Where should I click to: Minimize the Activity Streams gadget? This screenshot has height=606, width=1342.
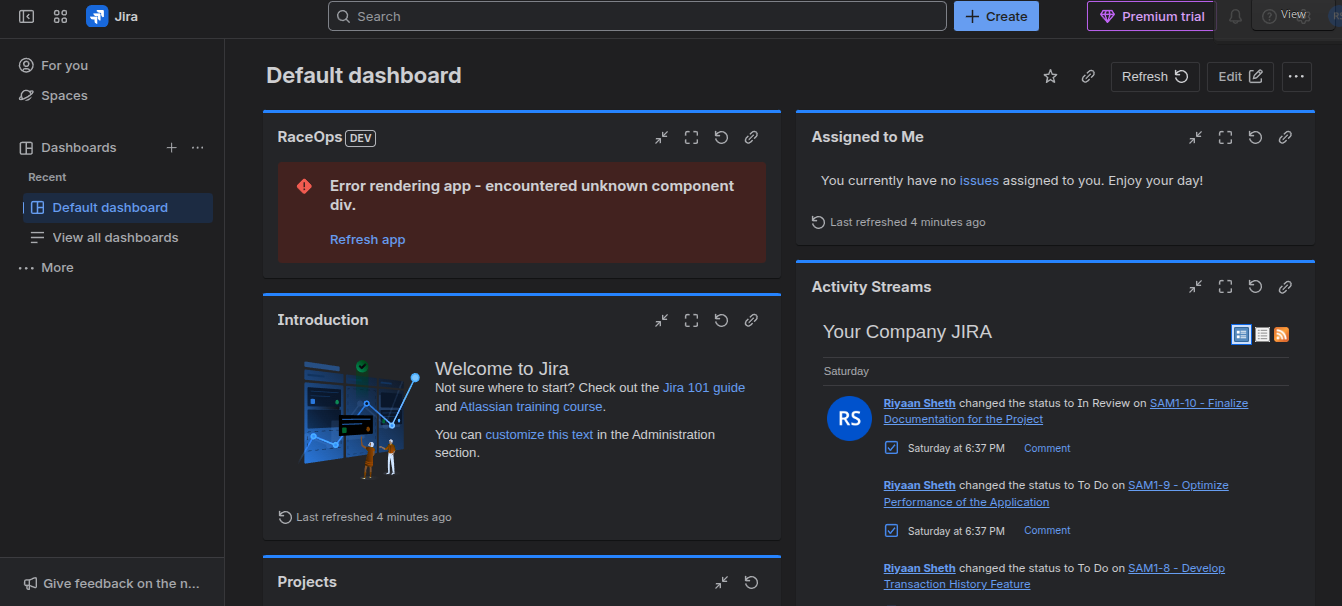pos(1195,287)
